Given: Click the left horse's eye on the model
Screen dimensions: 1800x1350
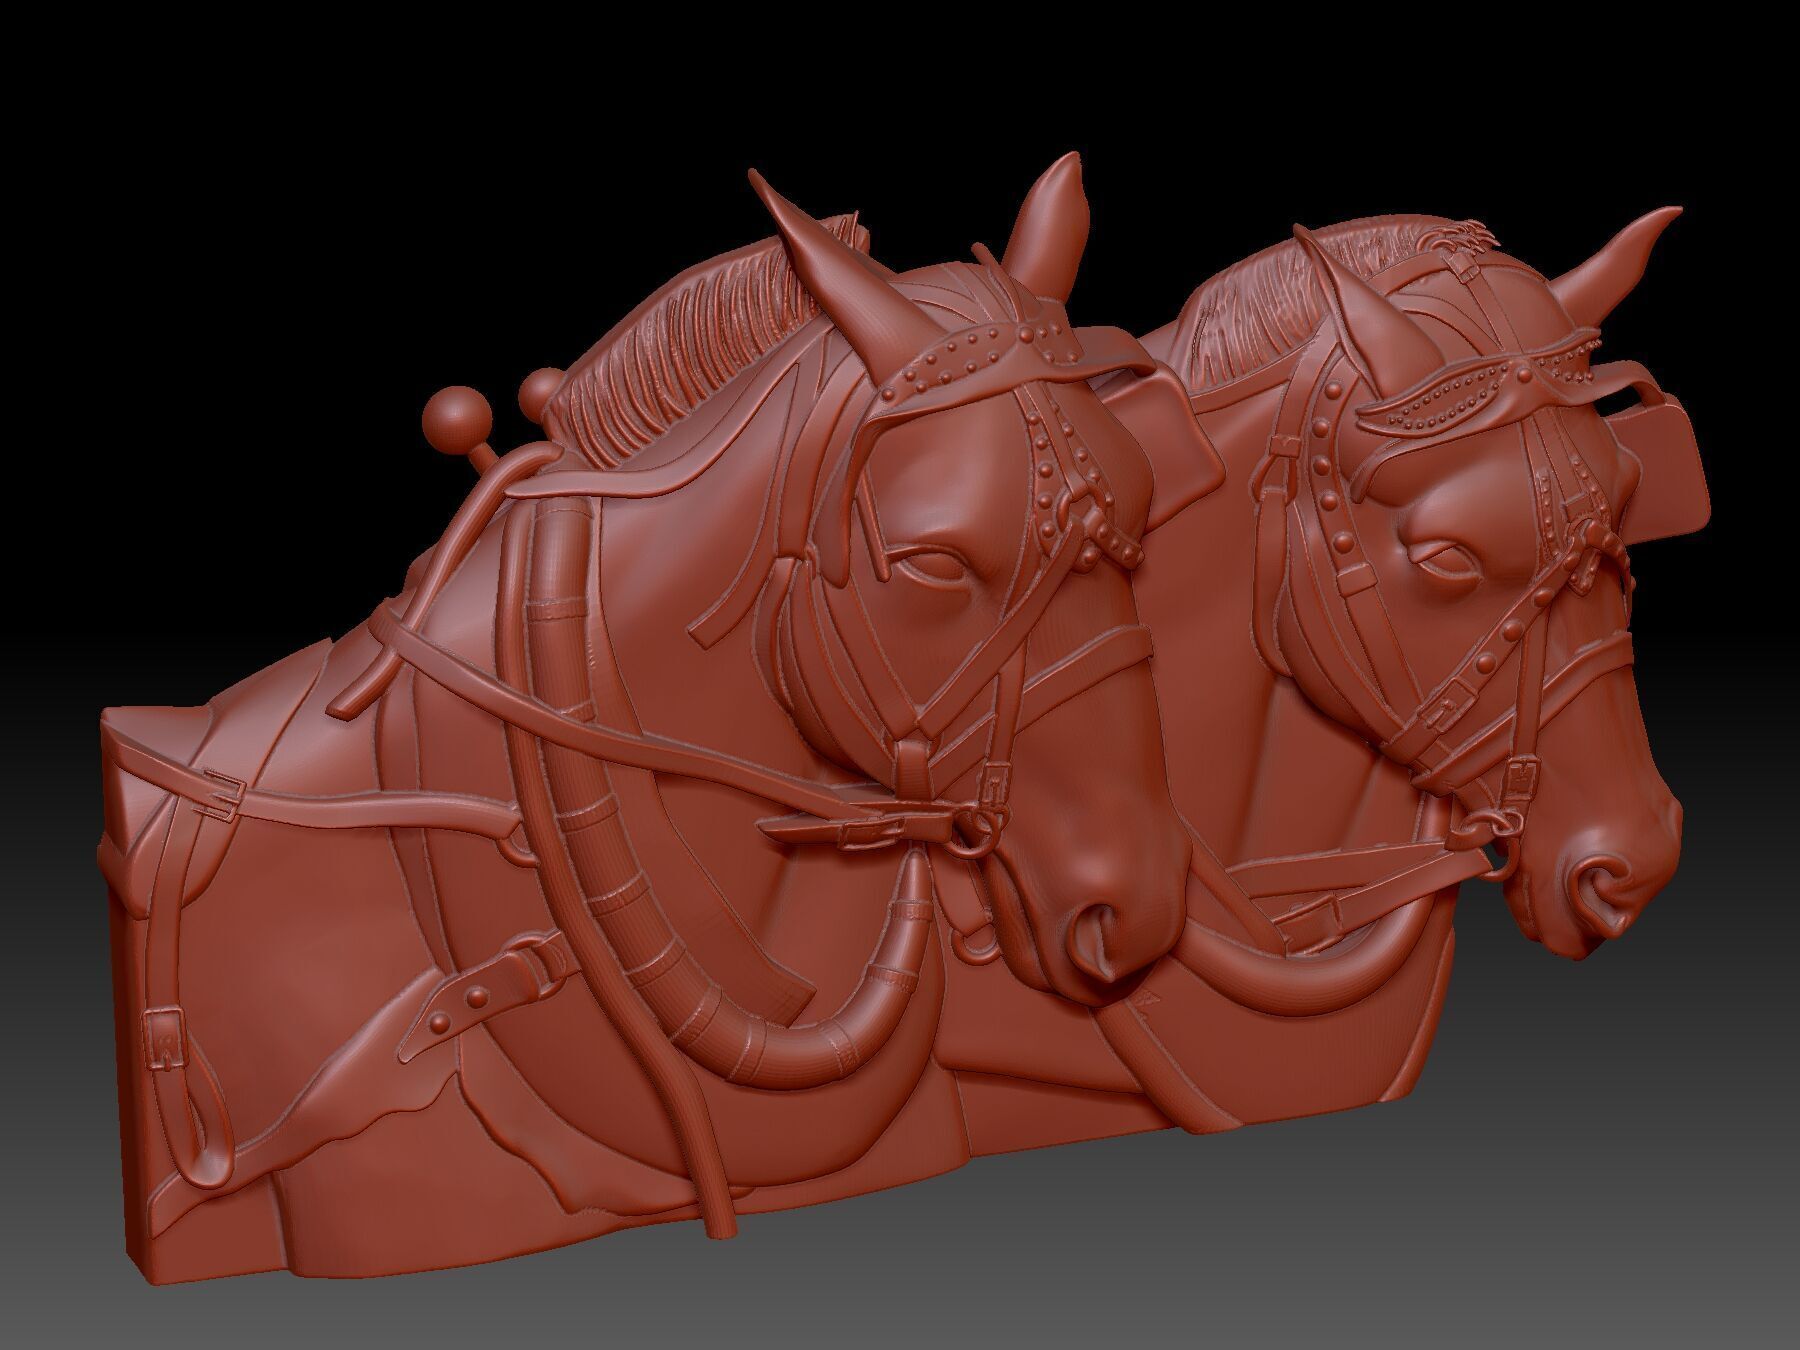Looking at the screenshot, I should (x=932, y=568).
